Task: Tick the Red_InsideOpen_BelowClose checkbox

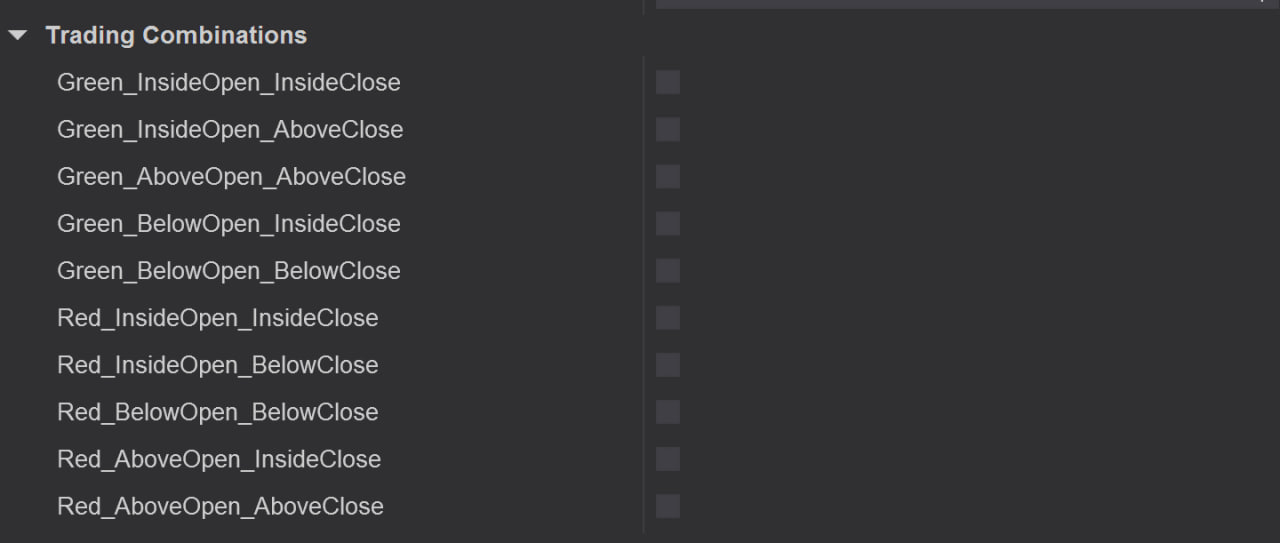Action: coord(668,364)
